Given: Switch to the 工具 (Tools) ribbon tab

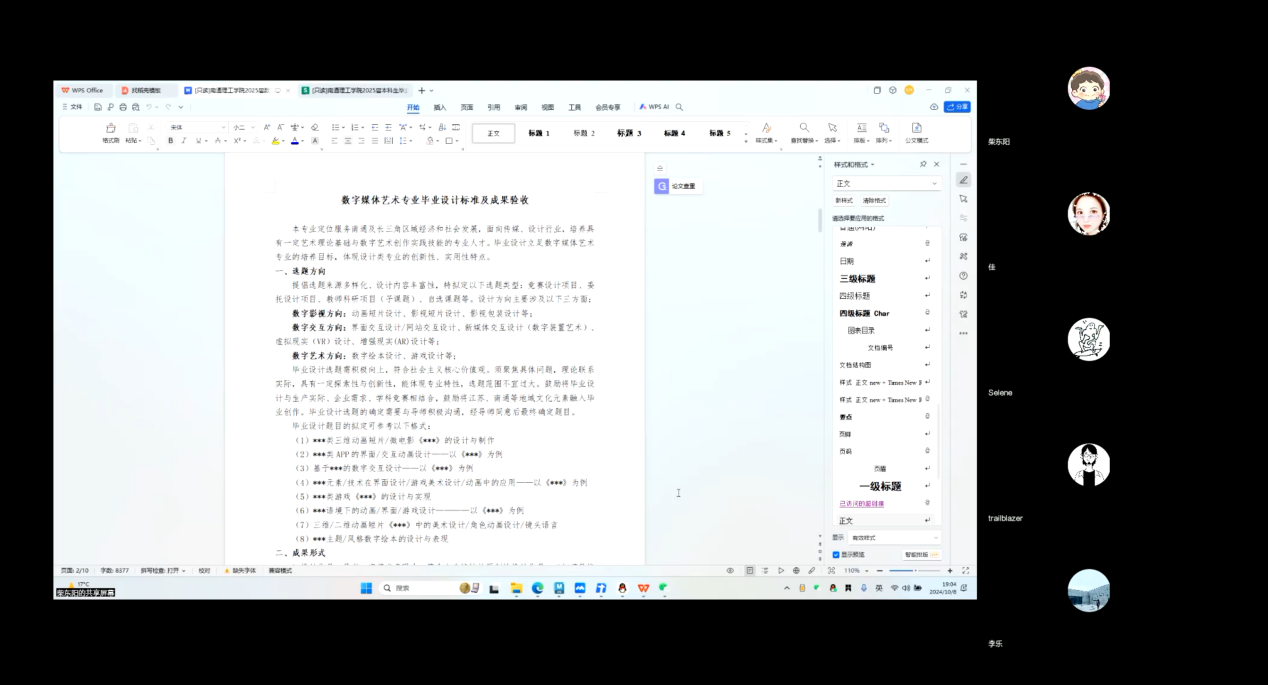Looking at the screenshot, I should (575, 107).
